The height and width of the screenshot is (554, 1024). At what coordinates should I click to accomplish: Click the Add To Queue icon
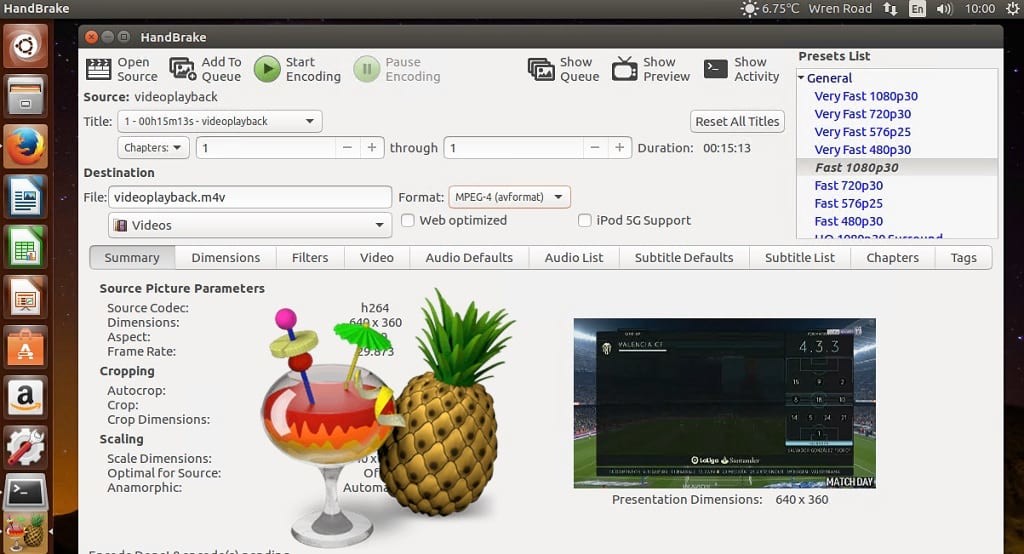[x=183, y=69]
